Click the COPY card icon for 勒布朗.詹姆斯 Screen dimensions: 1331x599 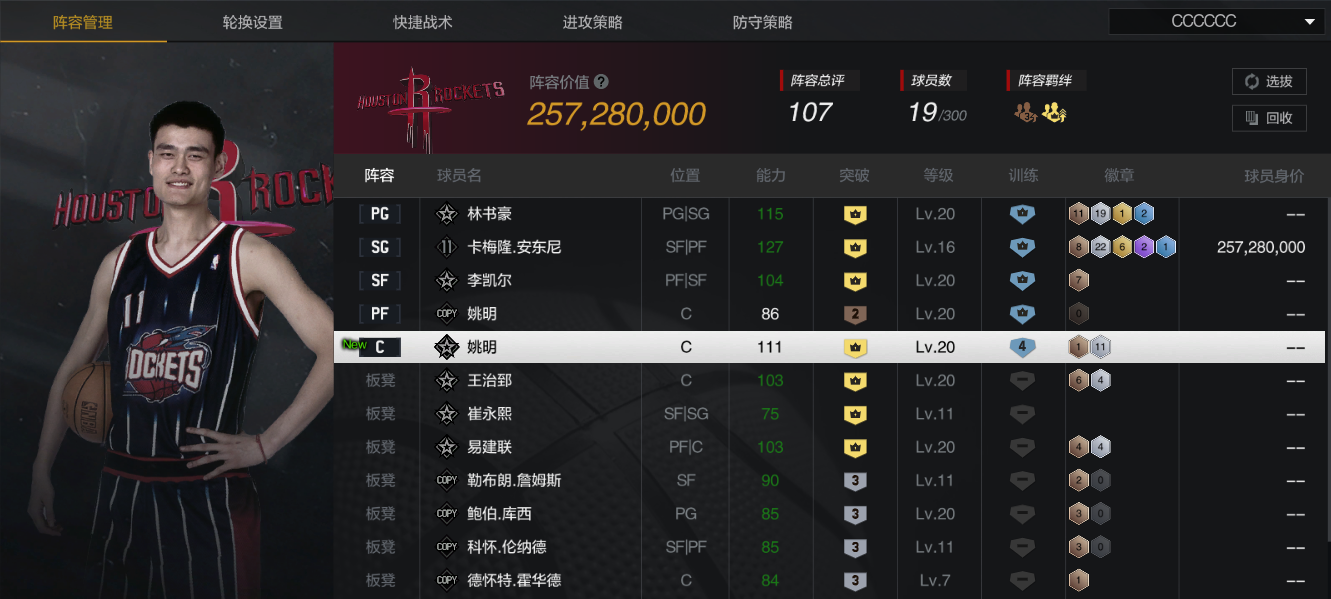coord(447,481)
